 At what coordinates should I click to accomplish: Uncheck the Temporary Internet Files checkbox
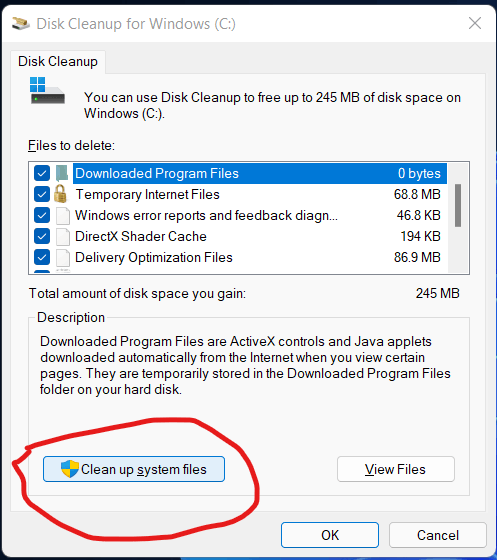coord(42,194)
